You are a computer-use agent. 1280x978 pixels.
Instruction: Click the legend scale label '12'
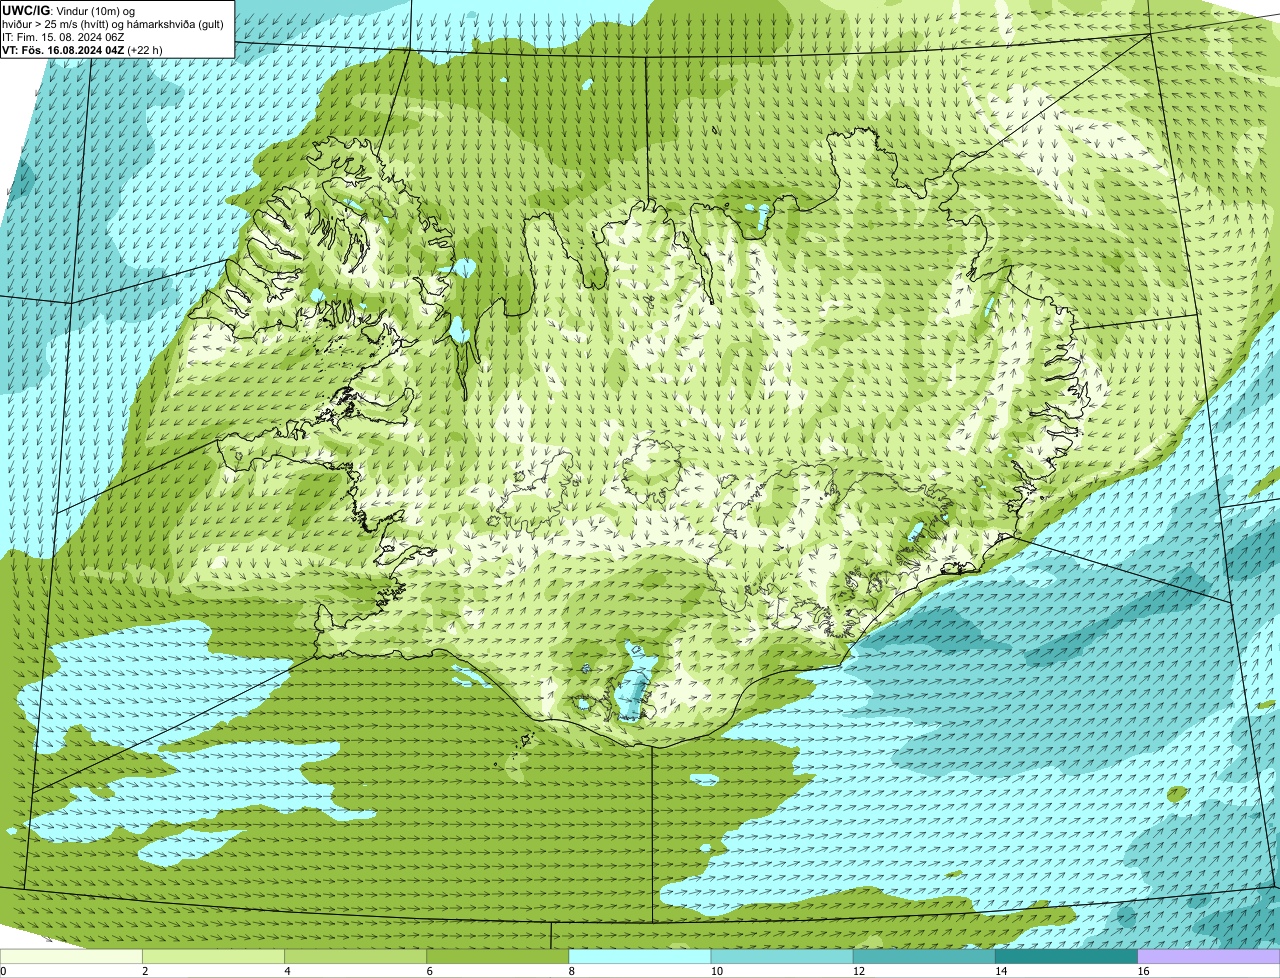858,971
